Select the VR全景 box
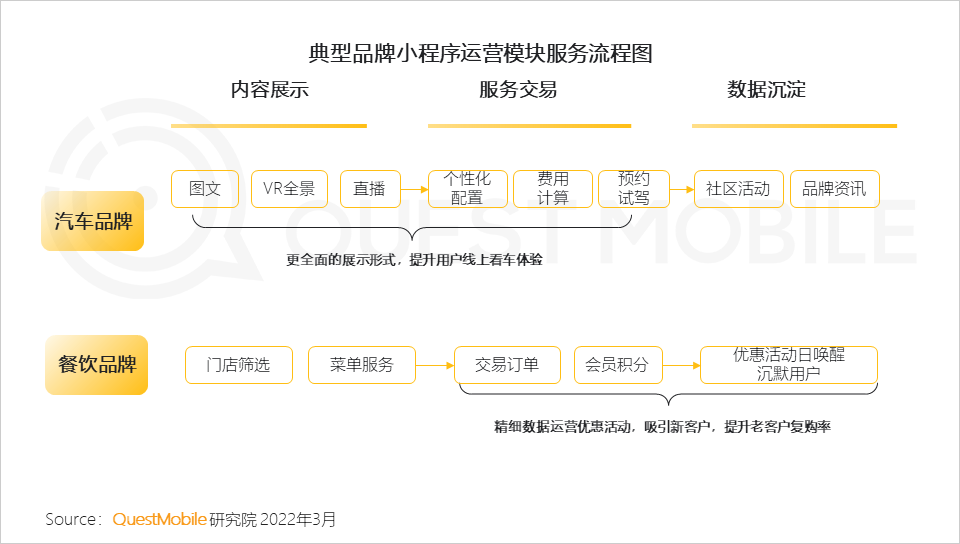The height and width of the screenshot is (544, 960). tap(289, 189)
